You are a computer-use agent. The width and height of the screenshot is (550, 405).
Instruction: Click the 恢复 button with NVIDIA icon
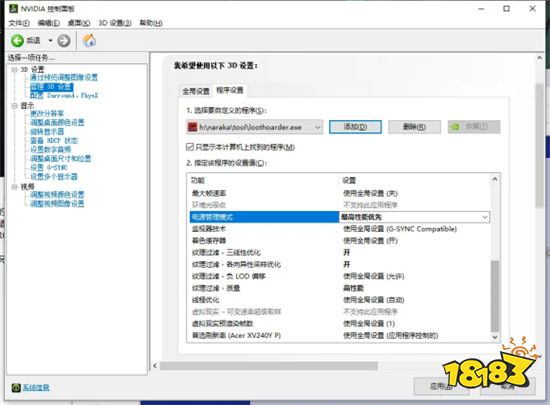click(x=474, y=127)
